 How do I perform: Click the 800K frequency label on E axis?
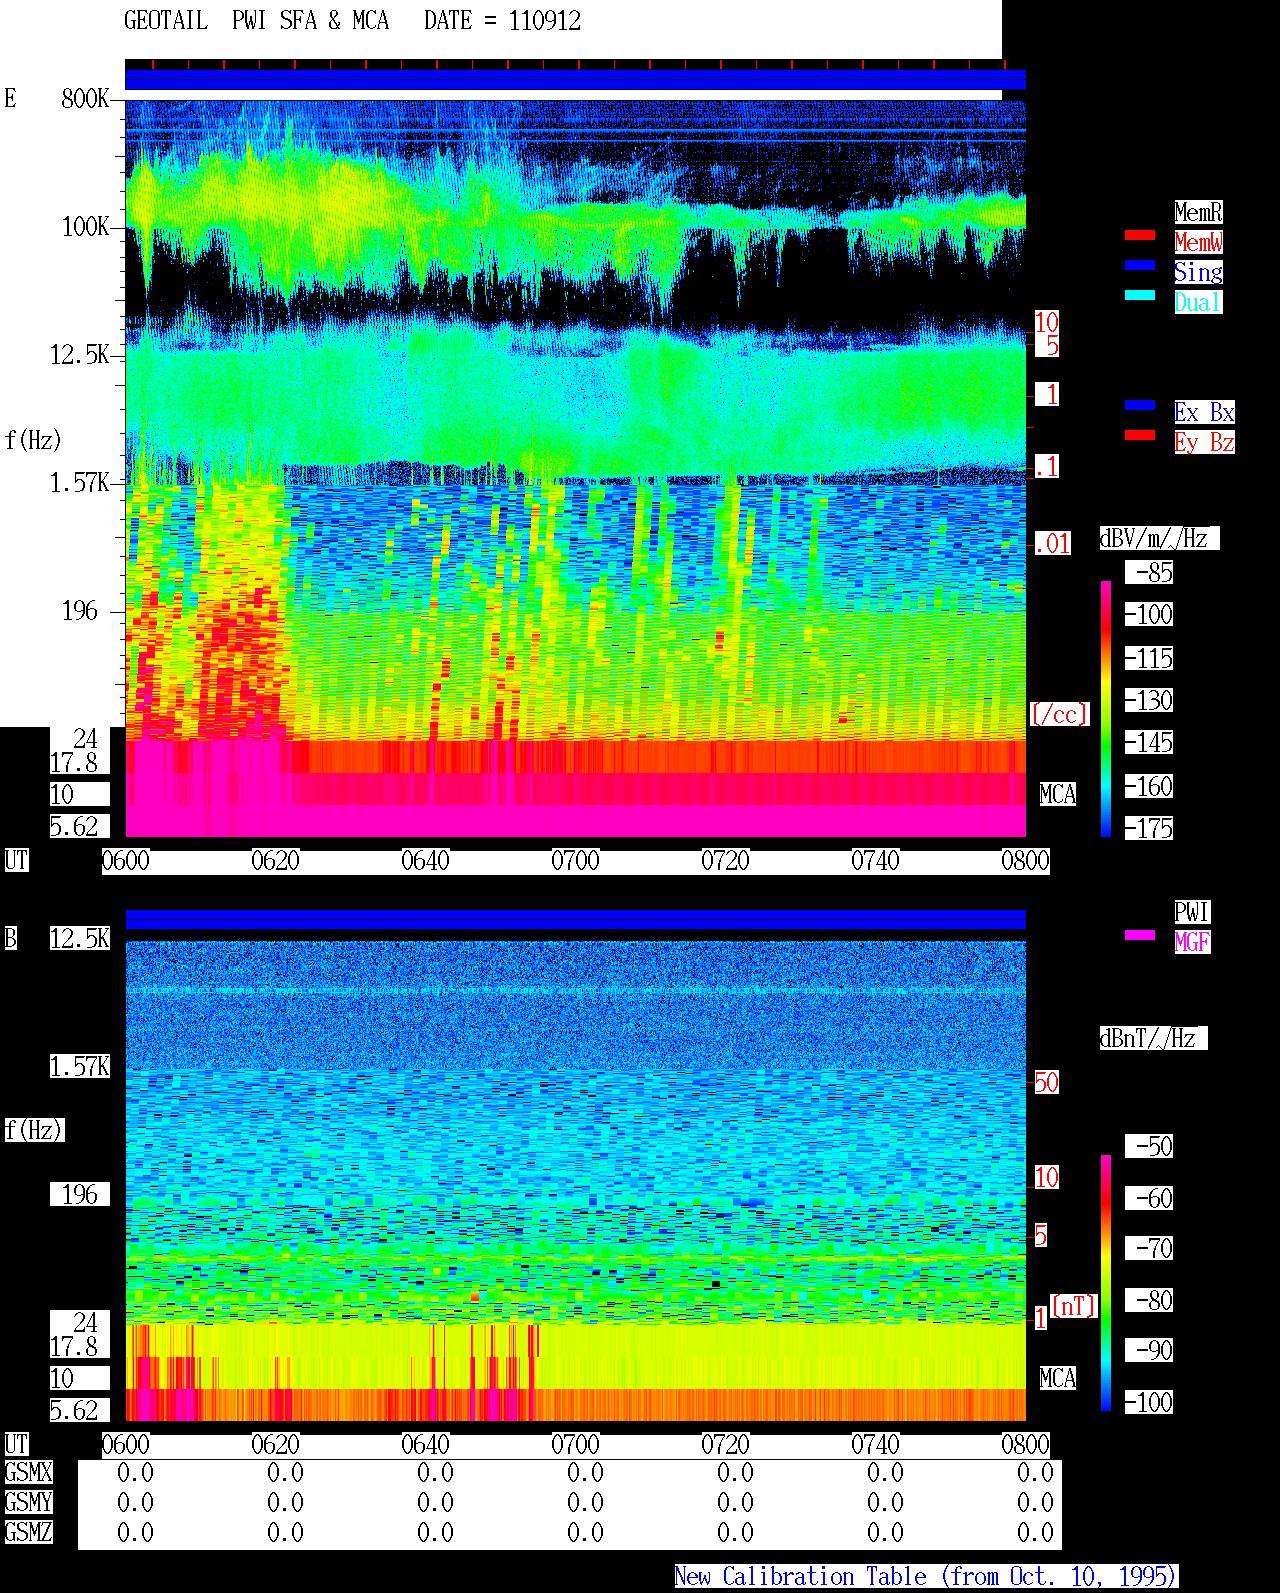coord(86,98)
